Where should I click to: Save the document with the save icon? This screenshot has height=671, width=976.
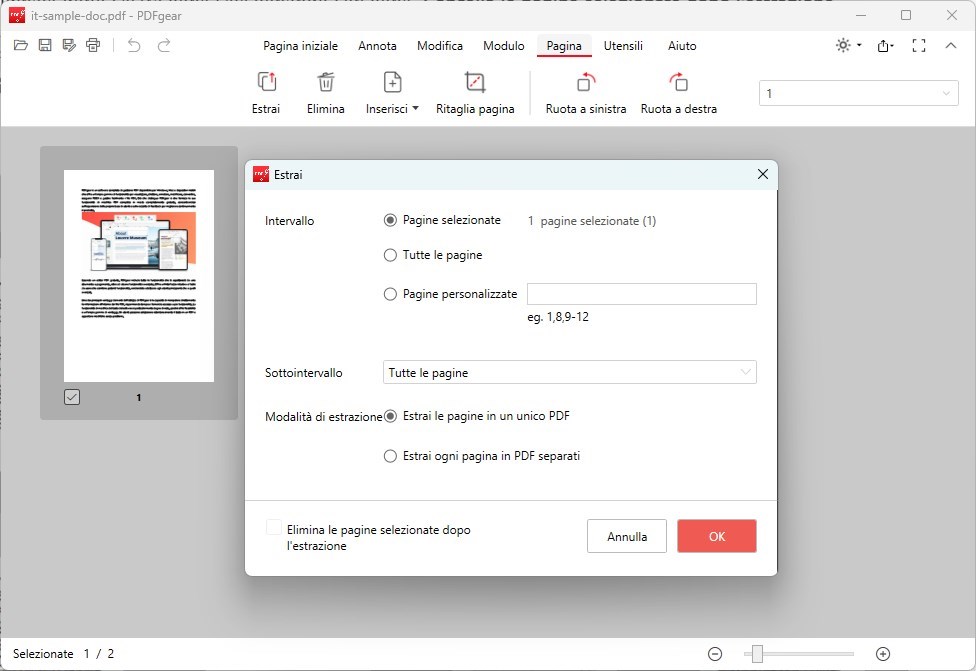[x=44, y=45]
